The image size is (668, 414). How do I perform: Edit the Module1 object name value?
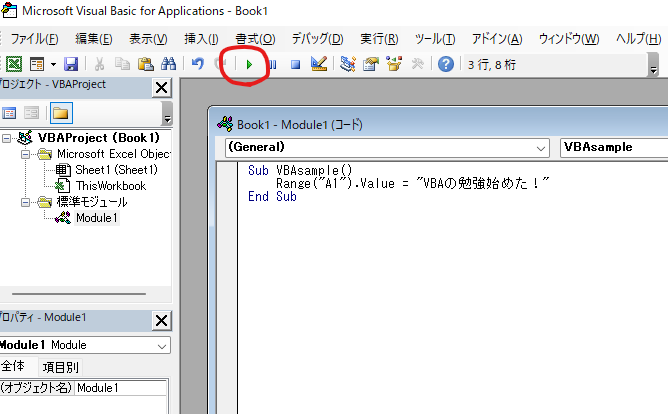click(121, 388)
